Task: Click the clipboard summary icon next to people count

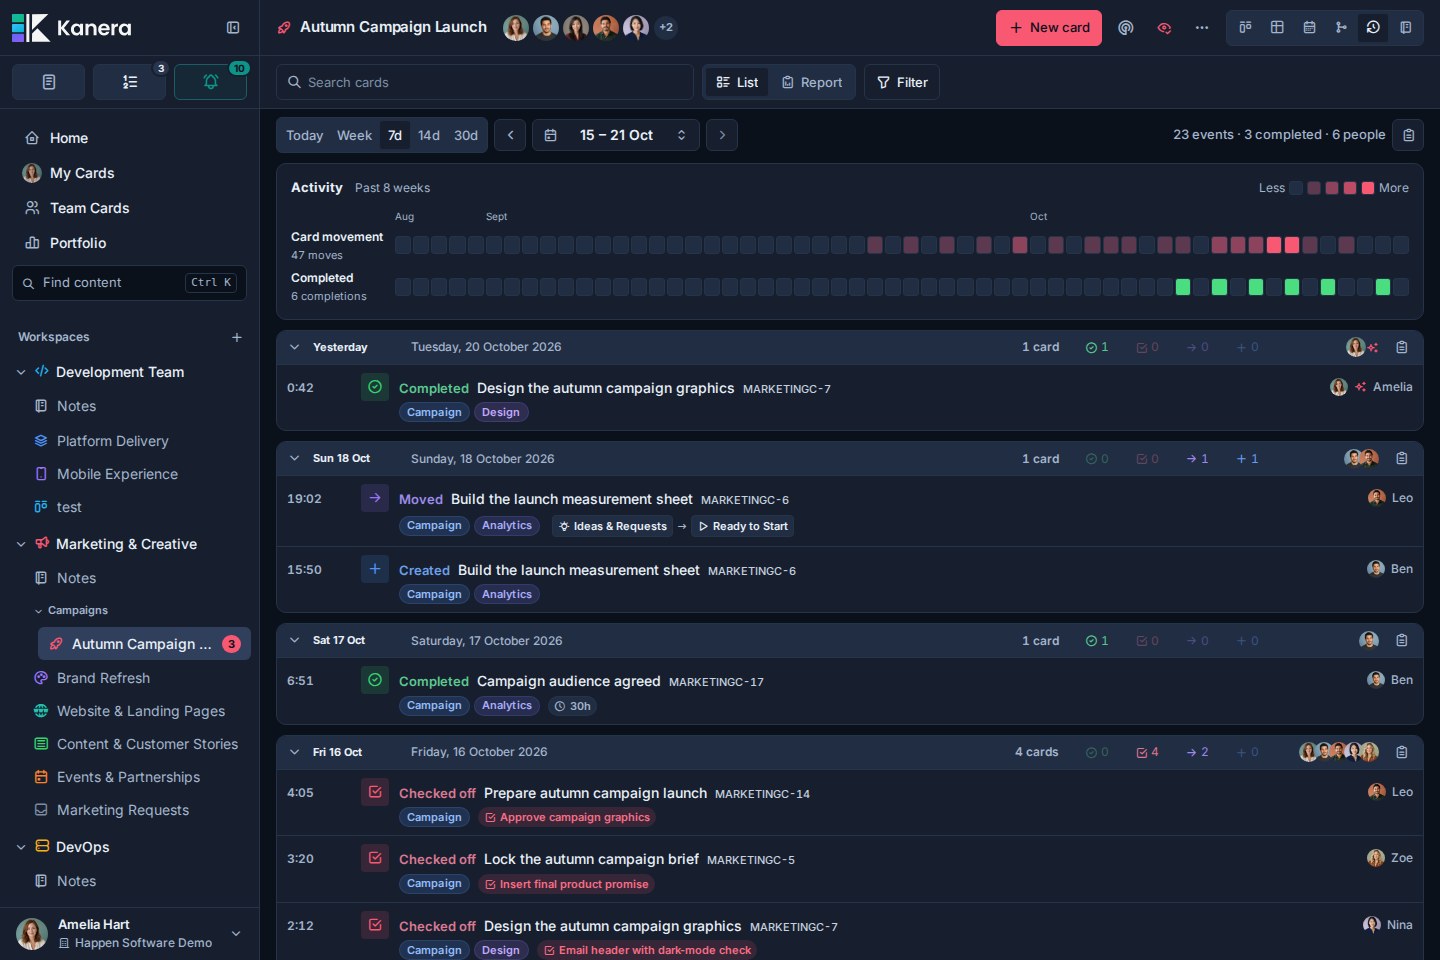Action: [x=1409, y=135]
